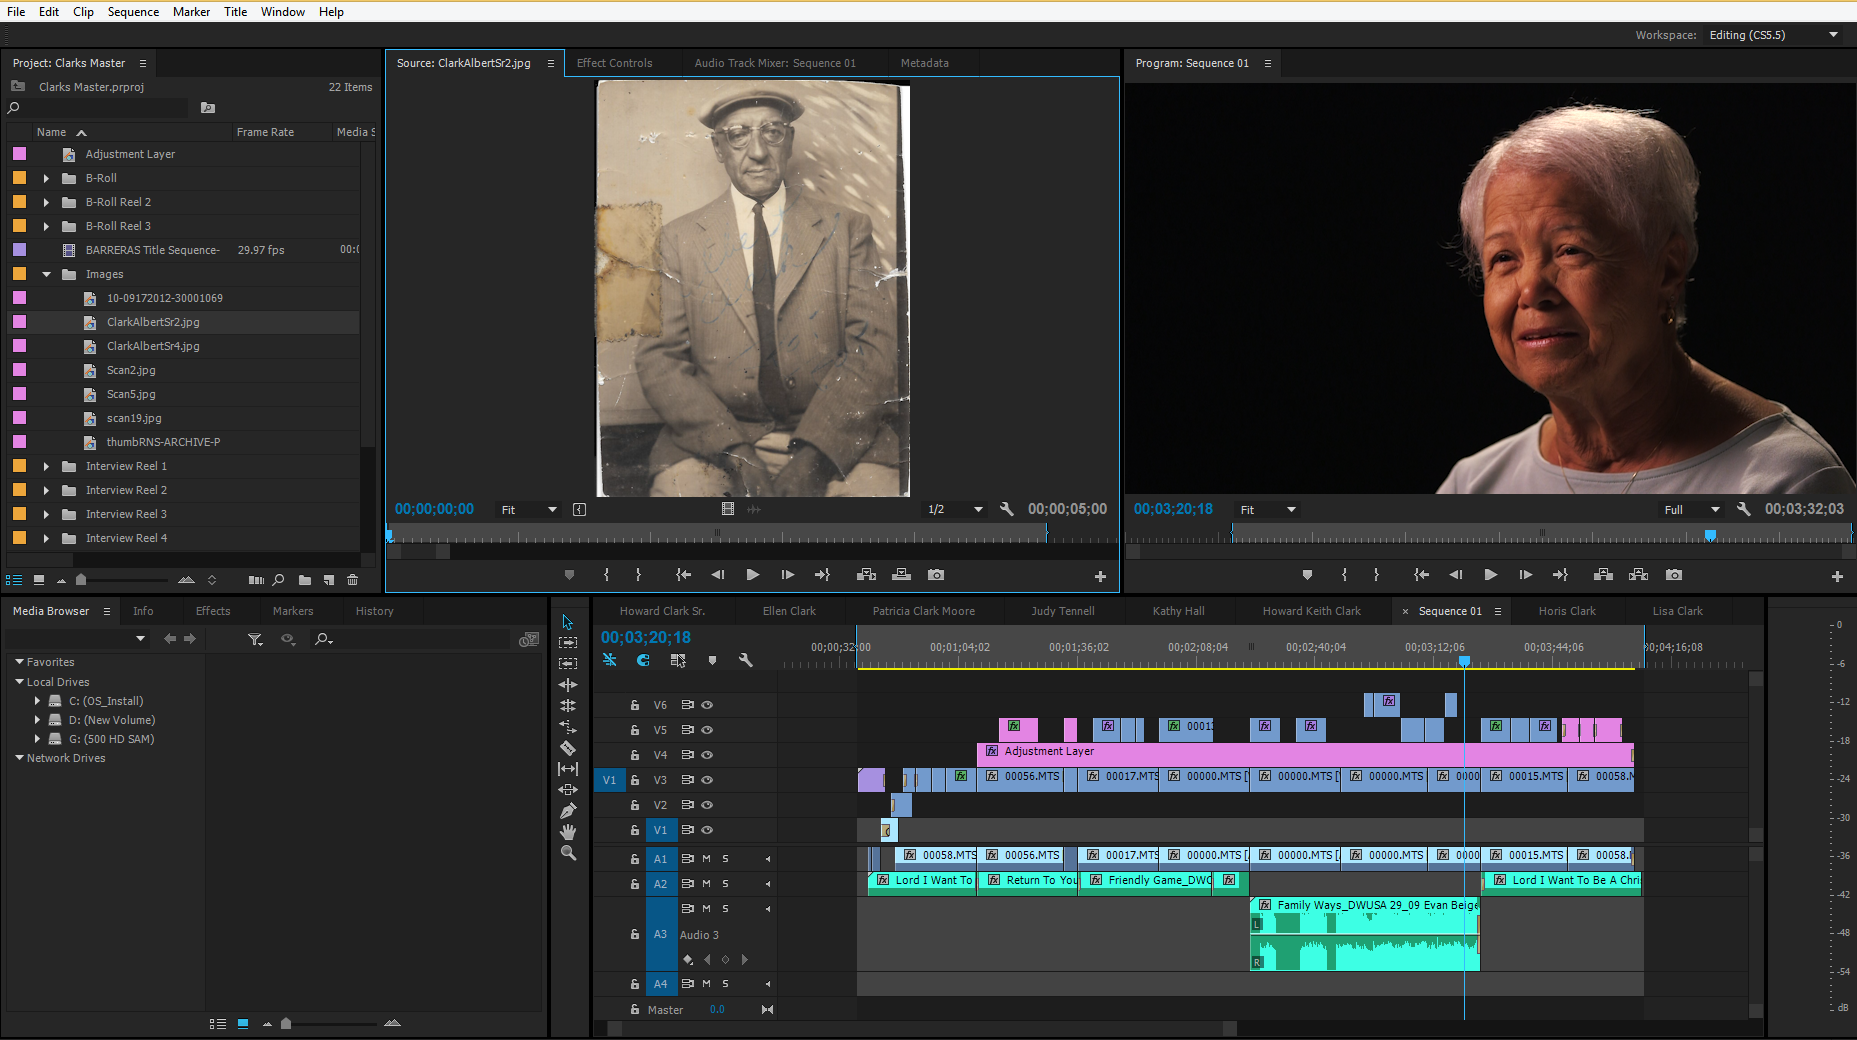The image size is (1857, 1040).
Task: Mute audio track A1
Action: pos(706,858)
